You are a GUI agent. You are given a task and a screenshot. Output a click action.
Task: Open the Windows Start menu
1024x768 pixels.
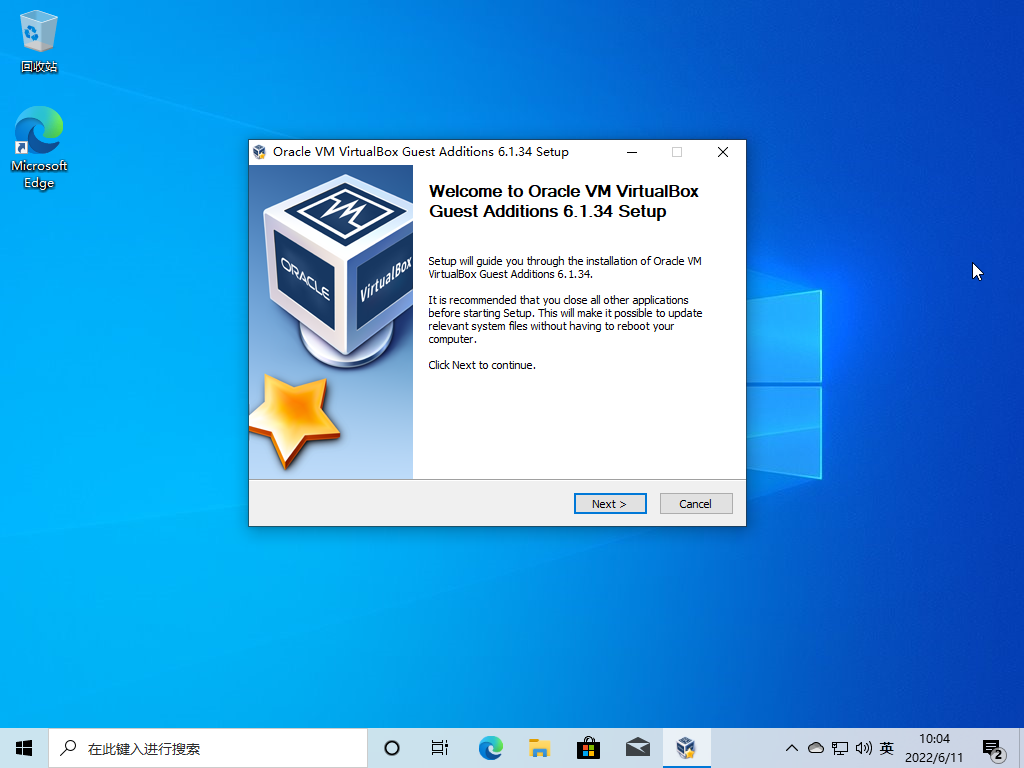coord(23,747)
